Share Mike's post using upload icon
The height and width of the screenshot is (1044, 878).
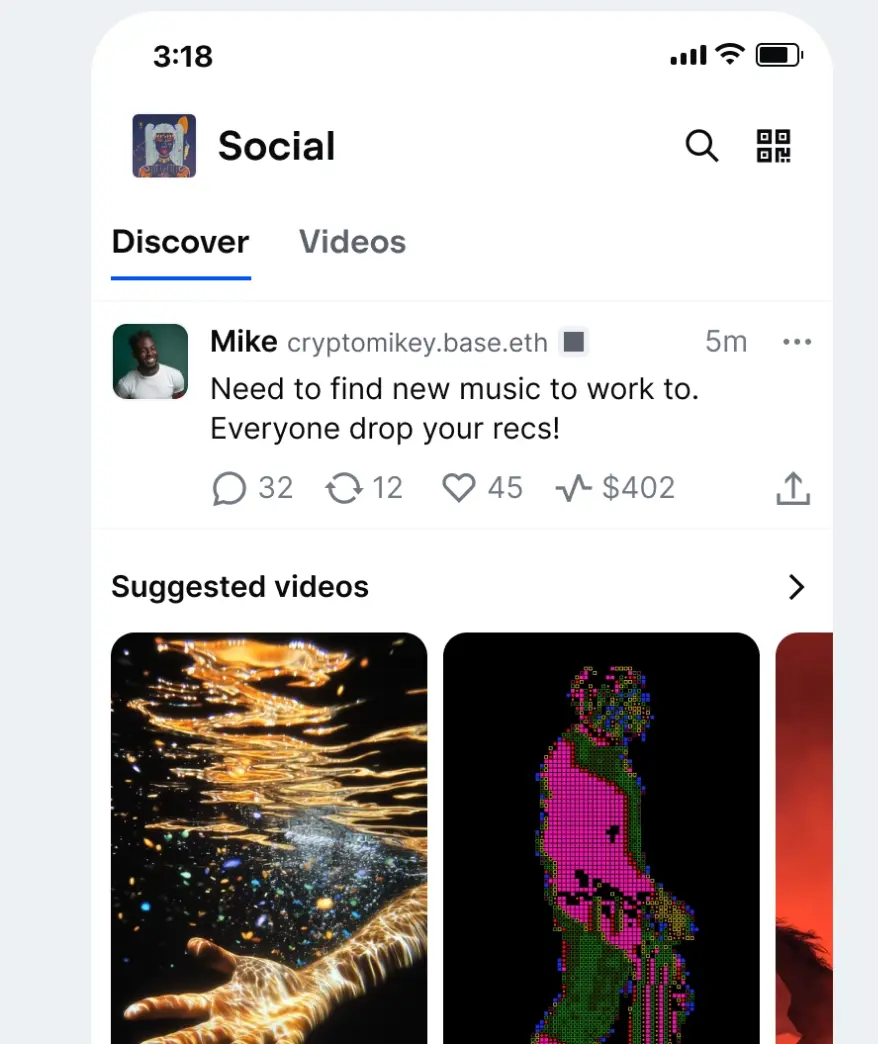pyautogui.click(x=793, y=488)
